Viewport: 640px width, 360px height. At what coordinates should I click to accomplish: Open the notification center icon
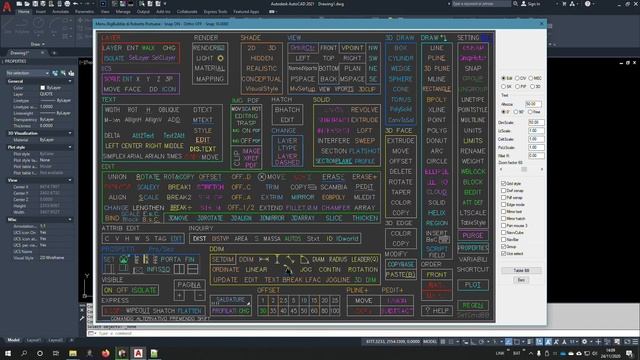[x=629, y=353]
